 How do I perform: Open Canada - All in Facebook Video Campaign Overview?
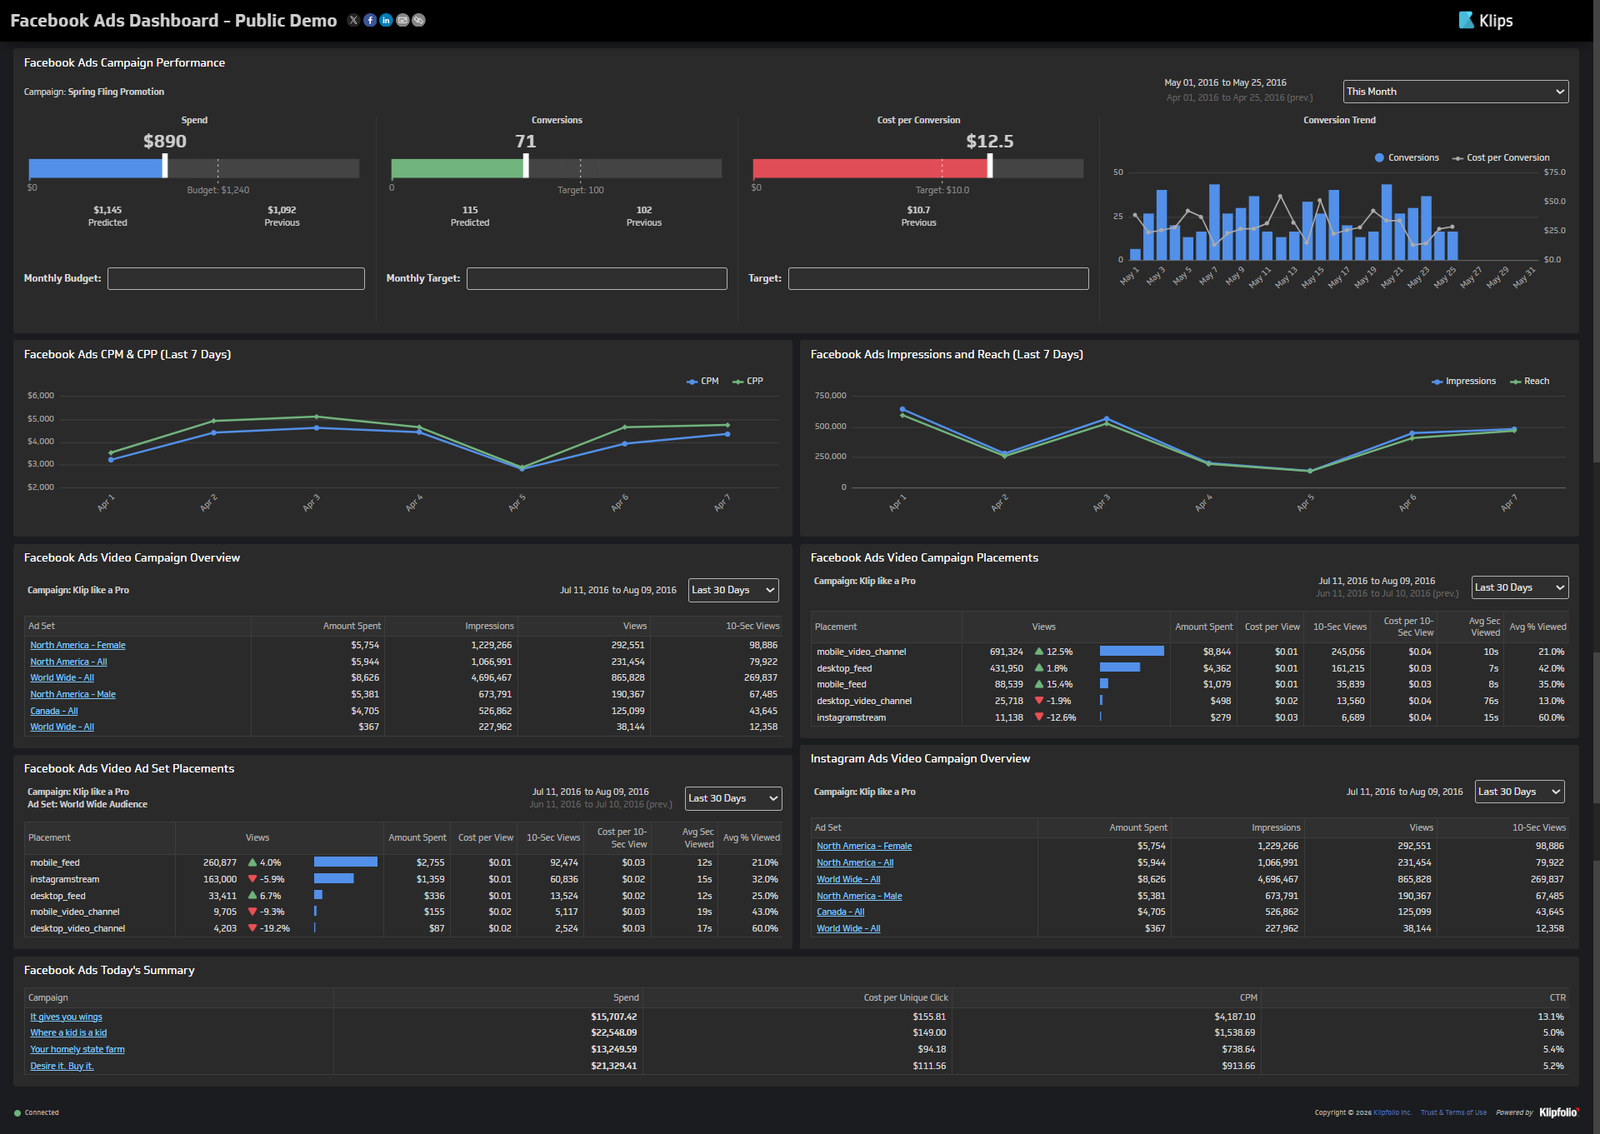click(54, 711)
